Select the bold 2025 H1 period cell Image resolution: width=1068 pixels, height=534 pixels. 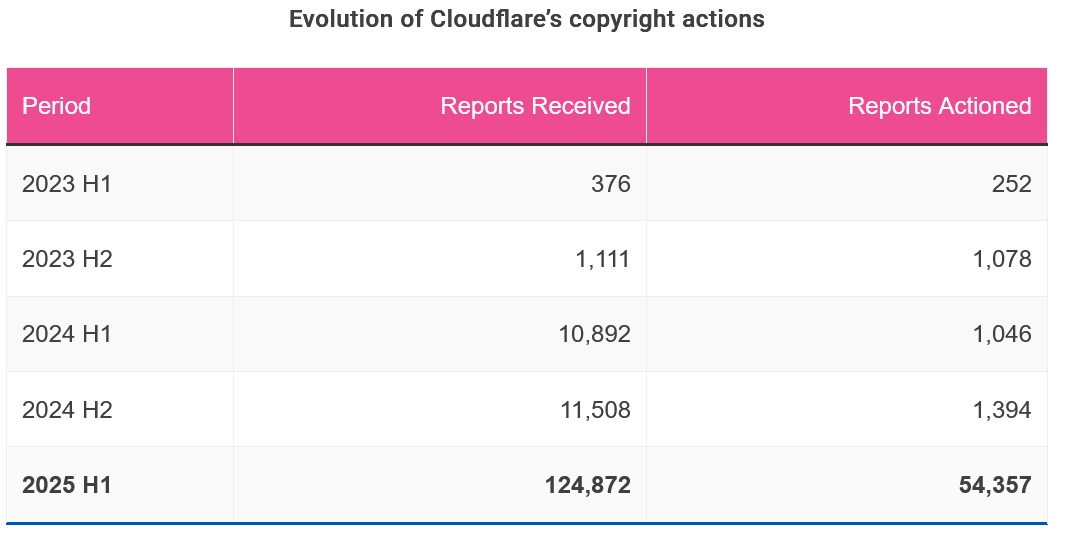[x=67, y=485]
